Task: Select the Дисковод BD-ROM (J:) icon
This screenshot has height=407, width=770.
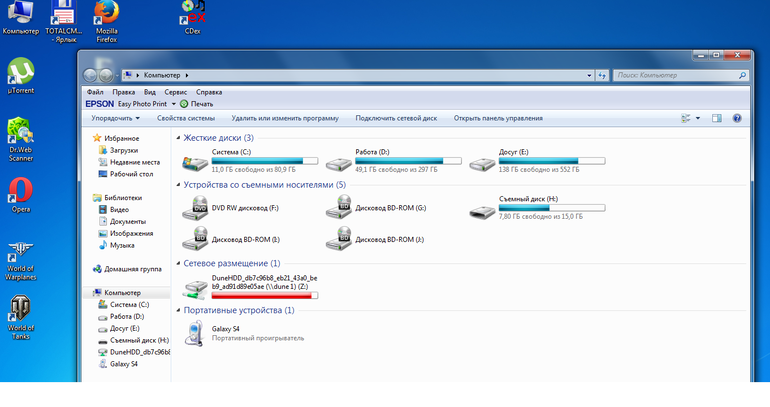Action: coord(339,239)
